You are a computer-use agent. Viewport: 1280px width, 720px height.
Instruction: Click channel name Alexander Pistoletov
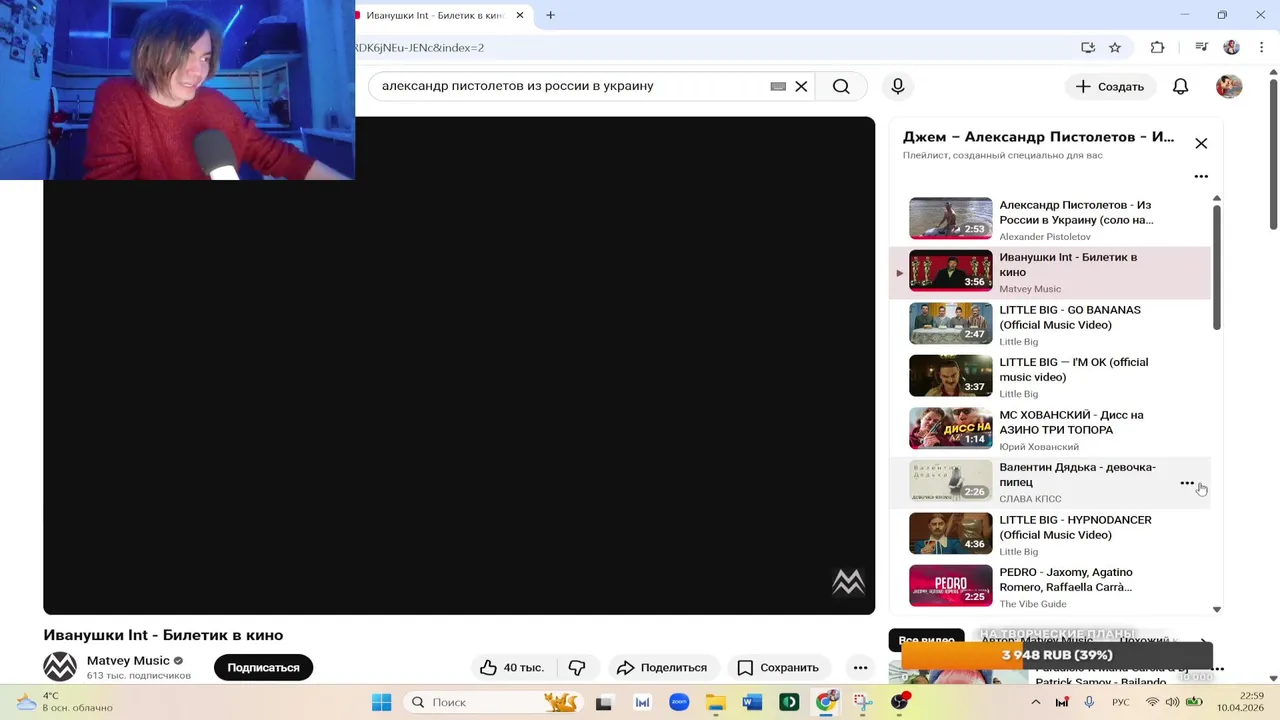tap(1045, 237)
